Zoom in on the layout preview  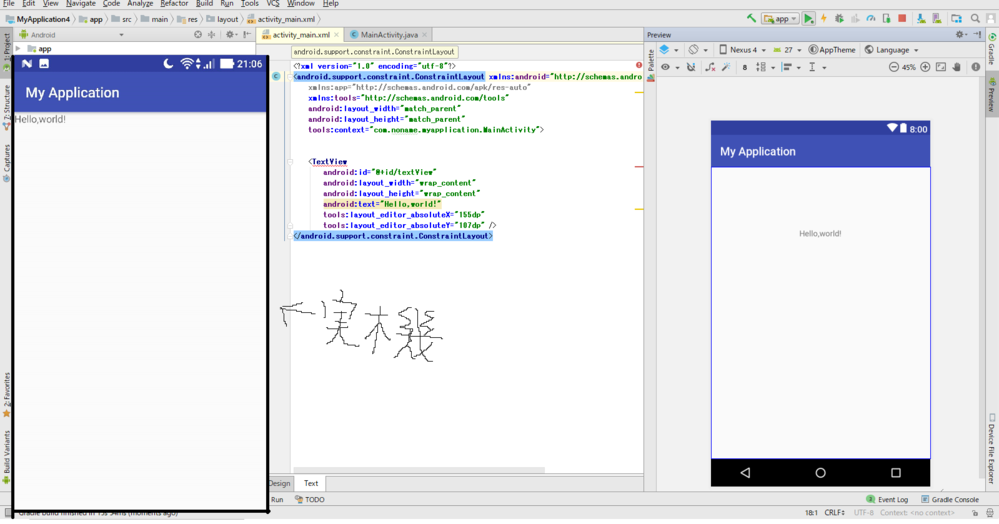[925, 67]
